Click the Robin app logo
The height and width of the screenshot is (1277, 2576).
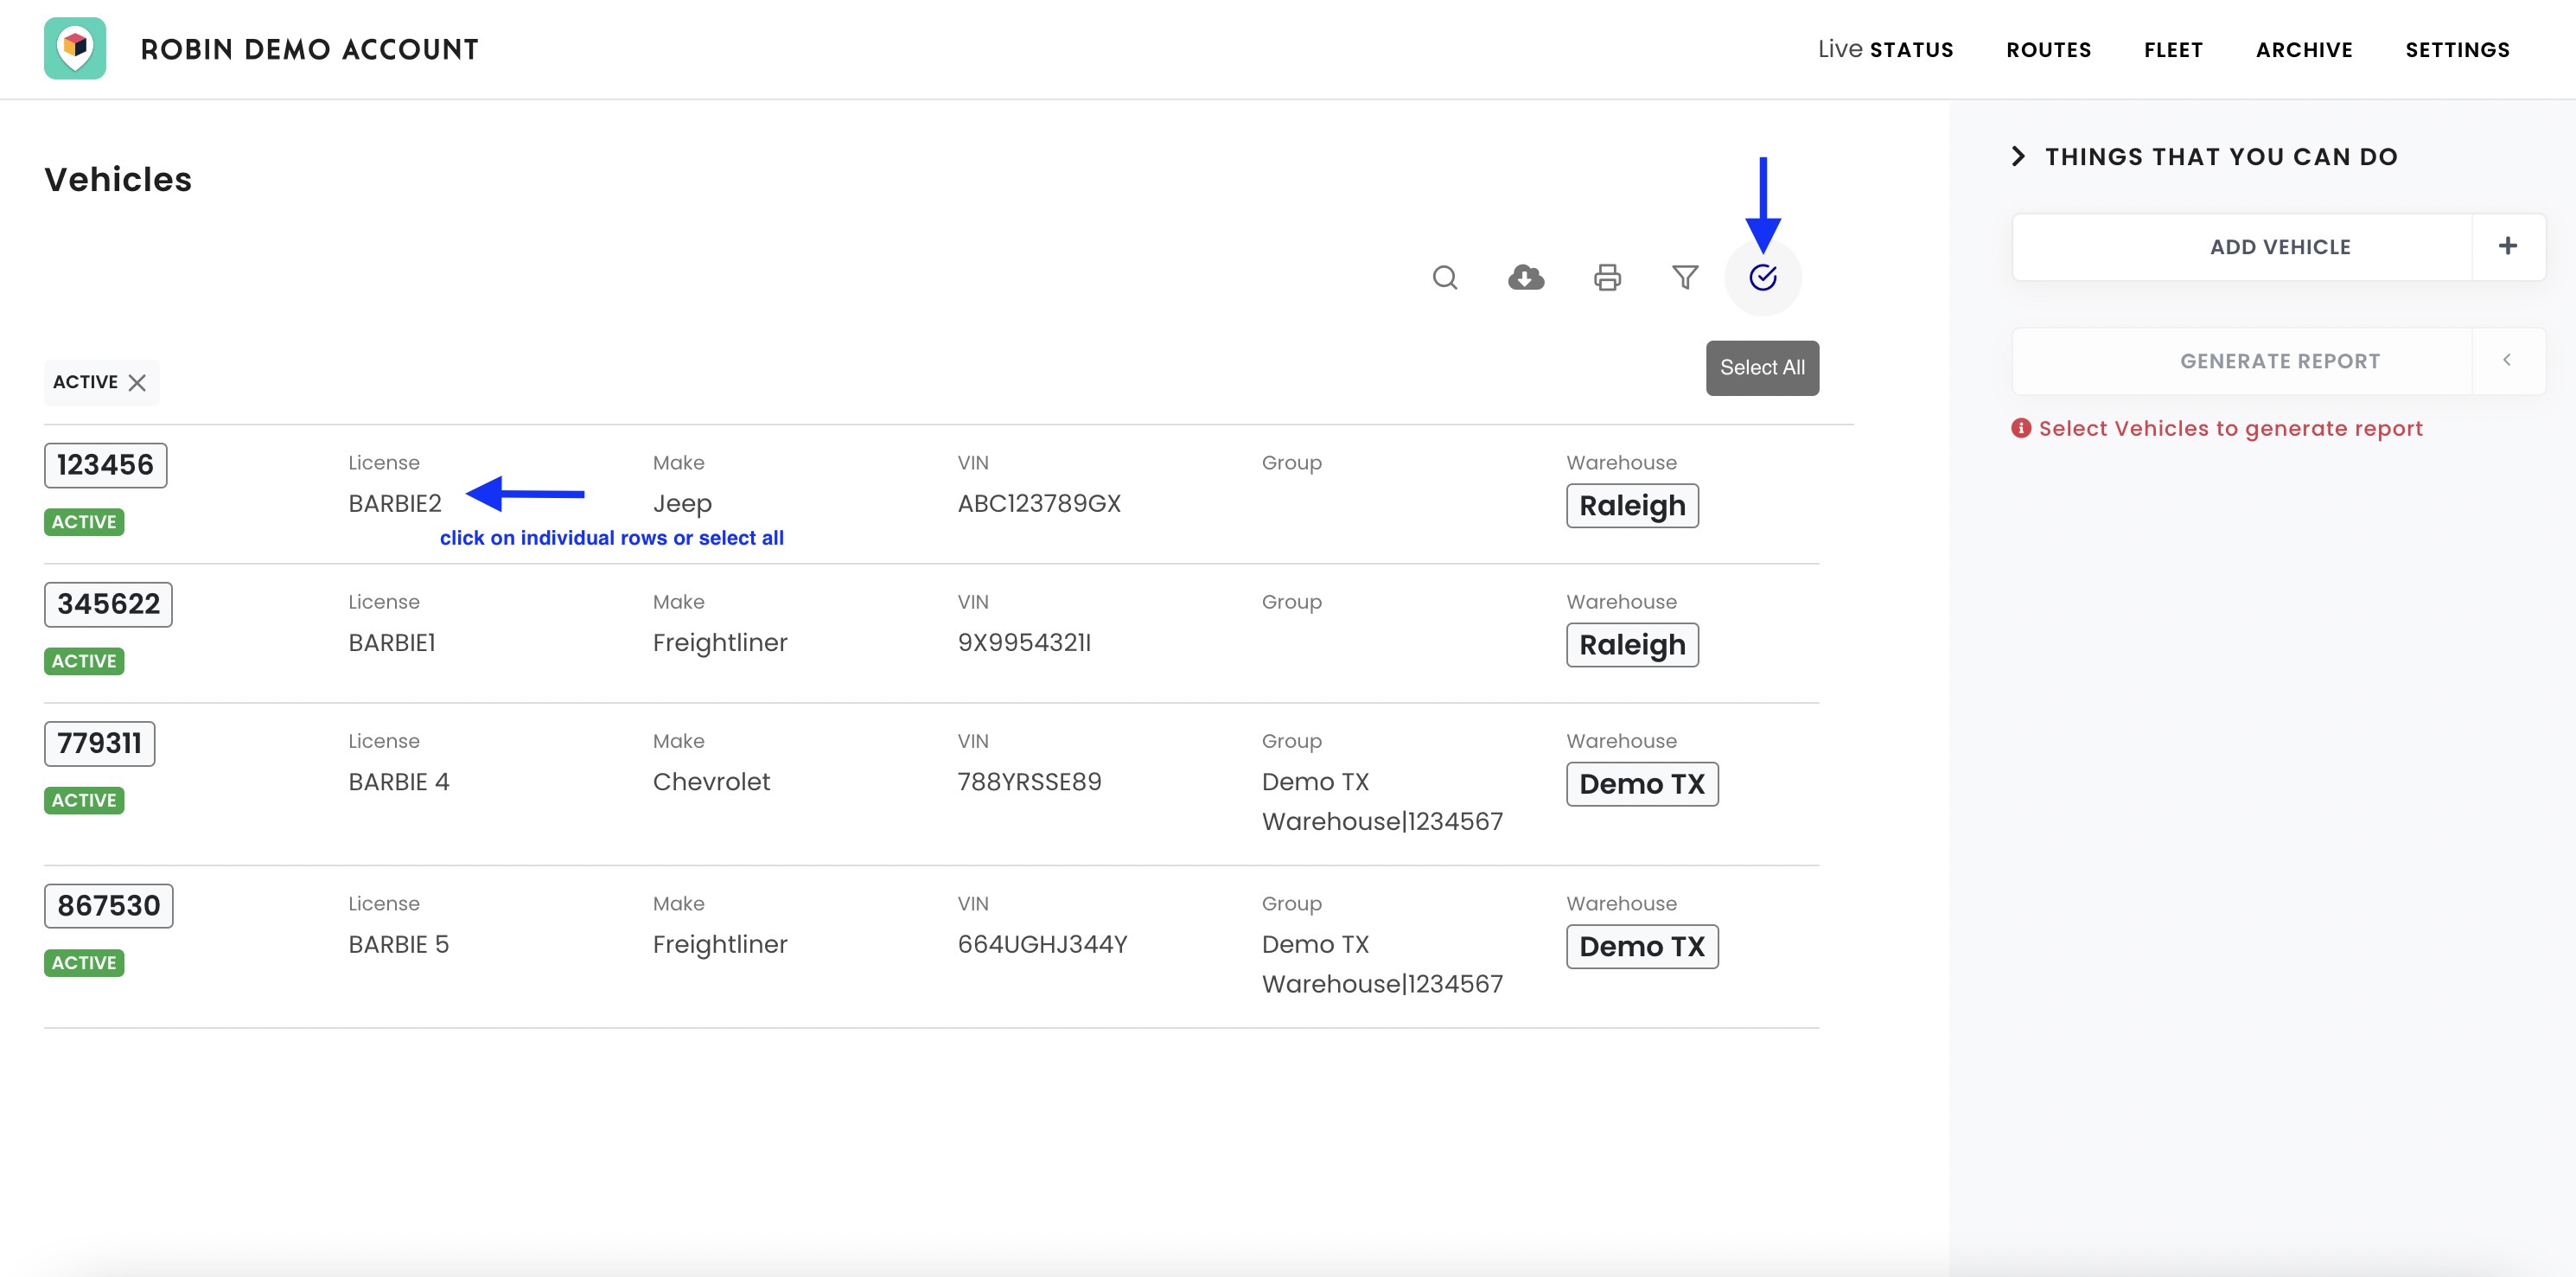[75, 48]
